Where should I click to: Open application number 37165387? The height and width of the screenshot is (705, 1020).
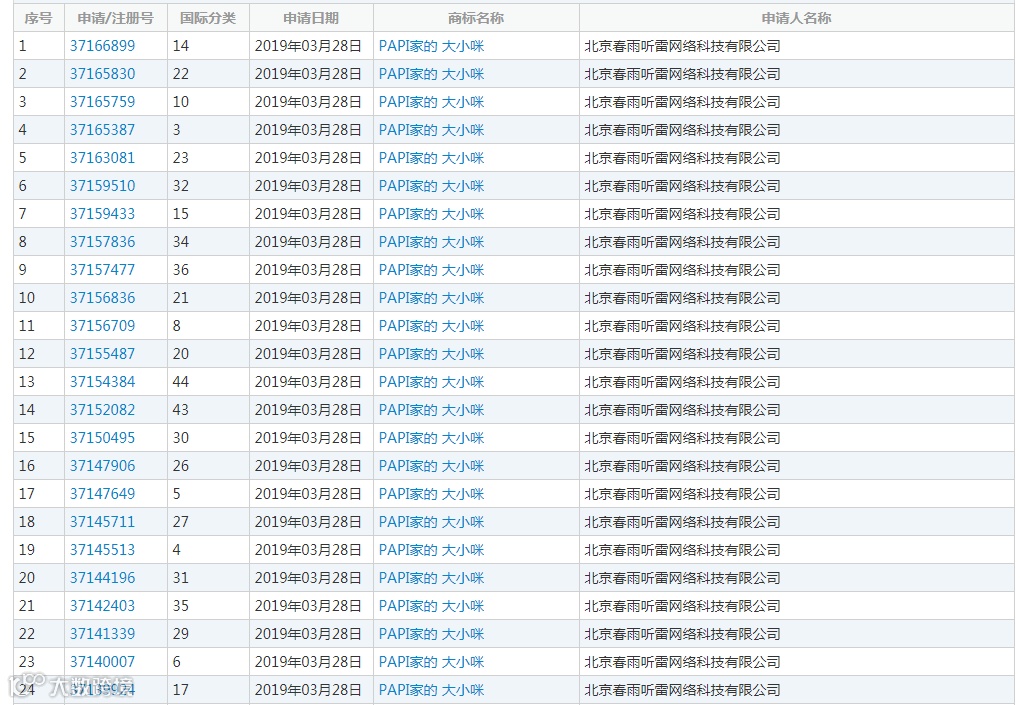tap(103, 130)
